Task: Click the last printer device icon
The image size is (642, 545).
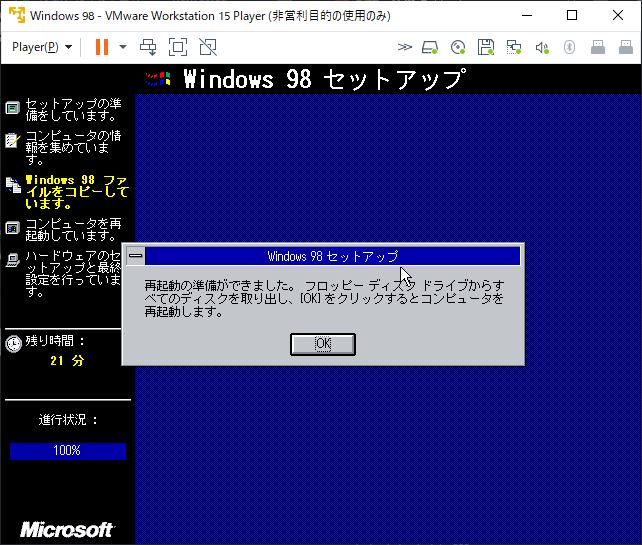Action: click(x=626, y=47)
